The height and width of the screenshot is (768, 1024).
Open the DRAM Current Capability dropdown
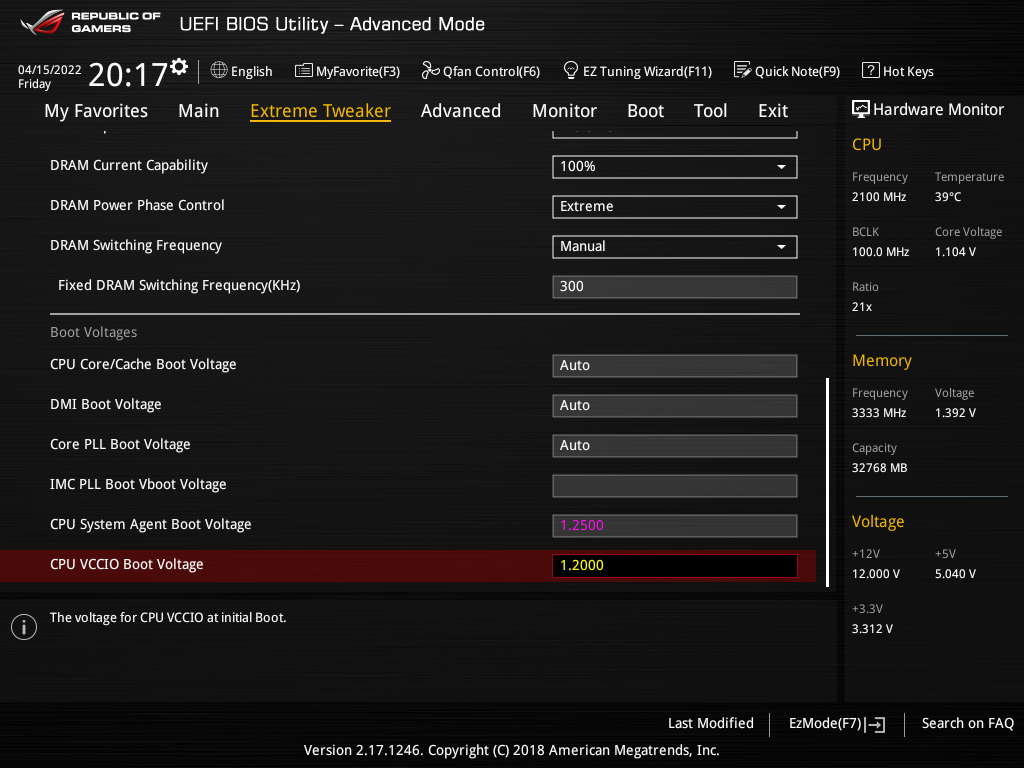675,167
